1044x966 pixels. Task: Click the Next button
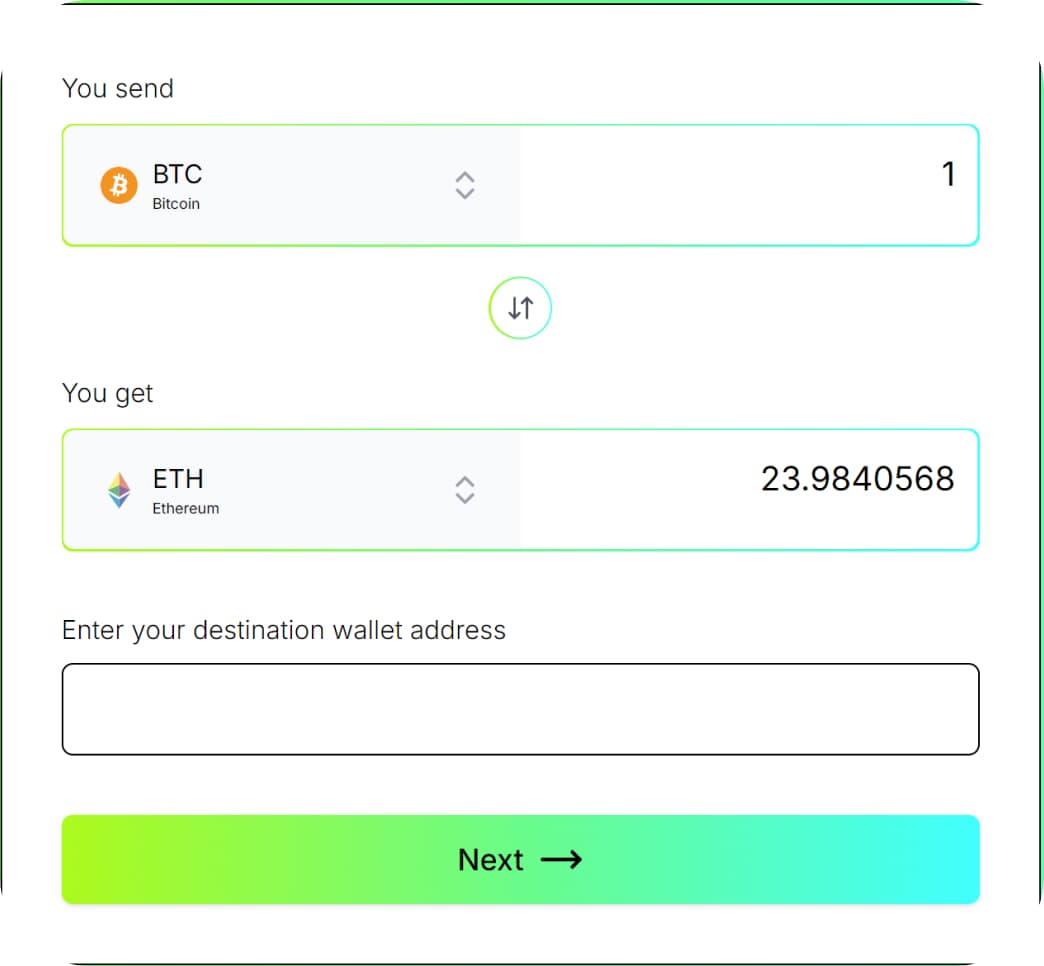[x=520, y=859]
